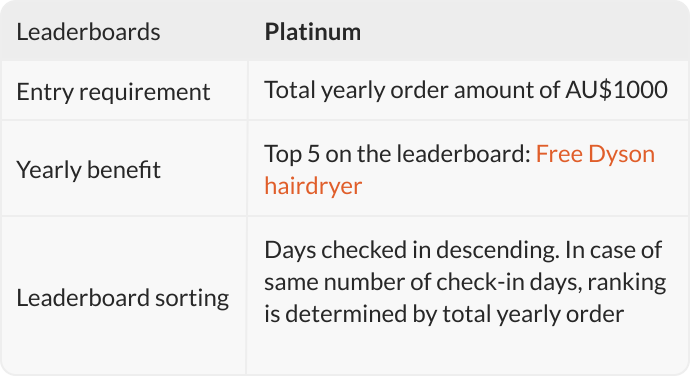Click the word "requirement" in the row label
This screenshot has height=376, width=690.
click(145, 93)
